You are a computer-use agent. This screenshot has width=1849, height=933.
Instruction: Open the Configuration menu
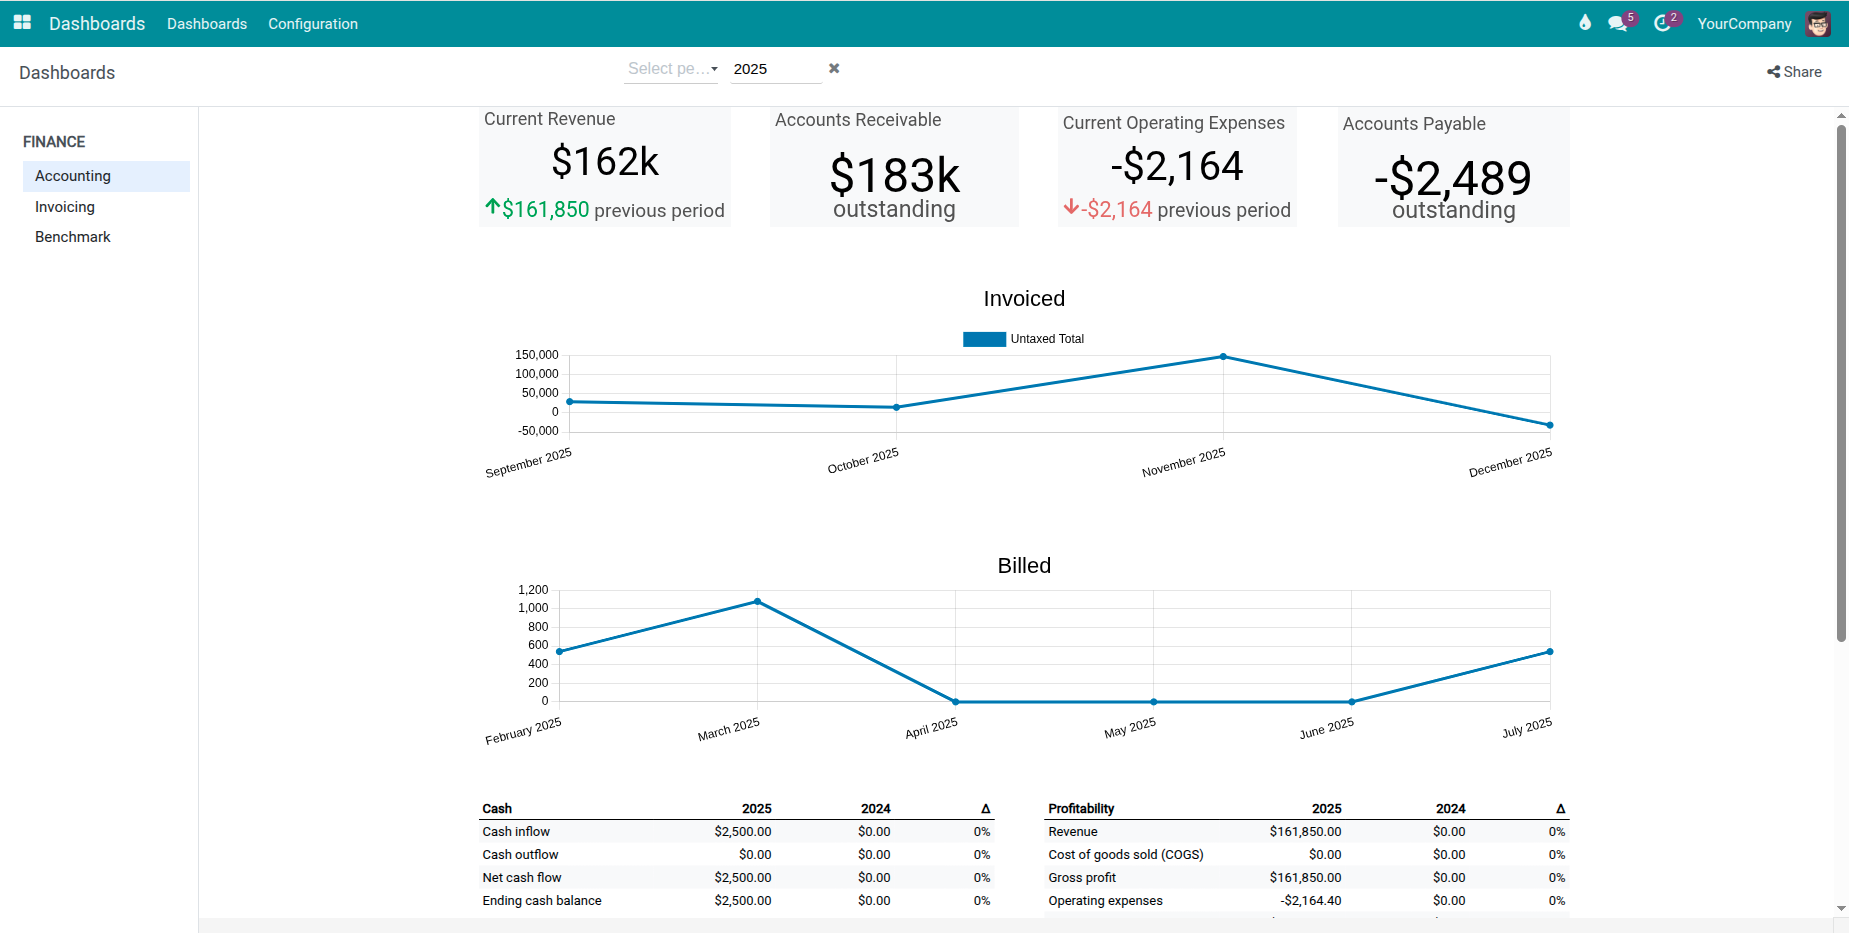pos(312,23)
